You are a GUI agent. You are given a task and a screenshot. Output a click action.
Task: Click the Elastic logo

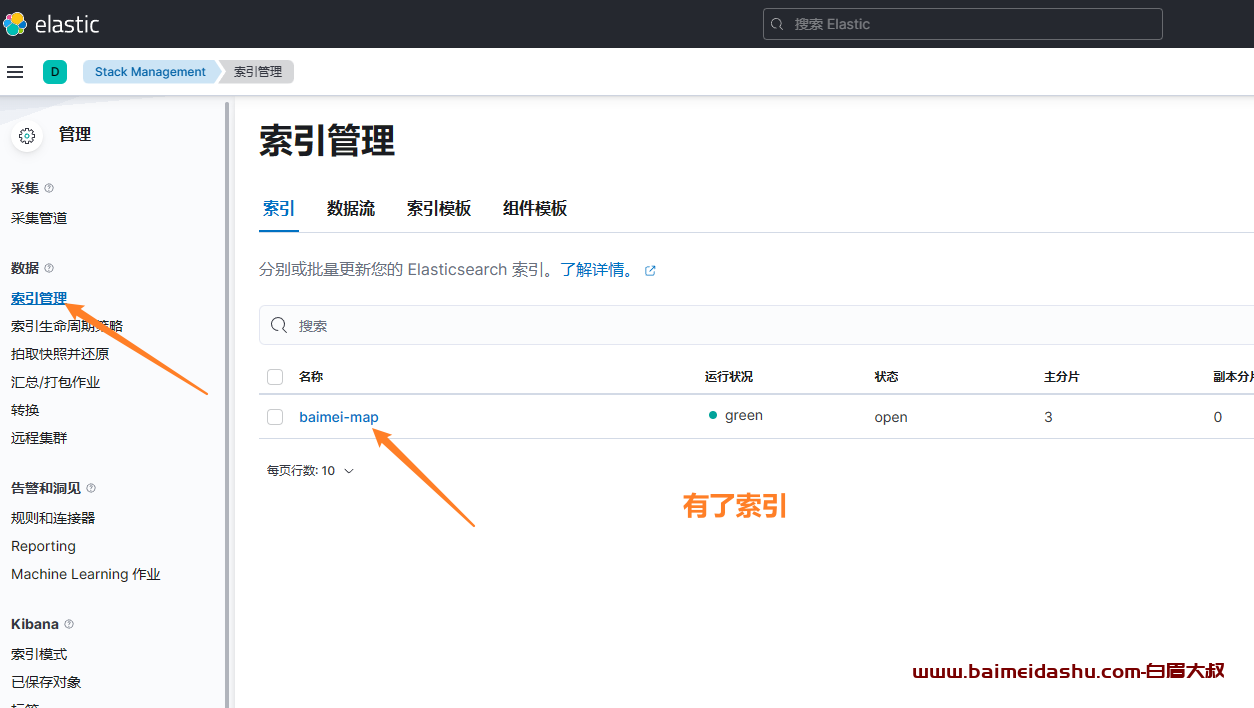point(51,24)
